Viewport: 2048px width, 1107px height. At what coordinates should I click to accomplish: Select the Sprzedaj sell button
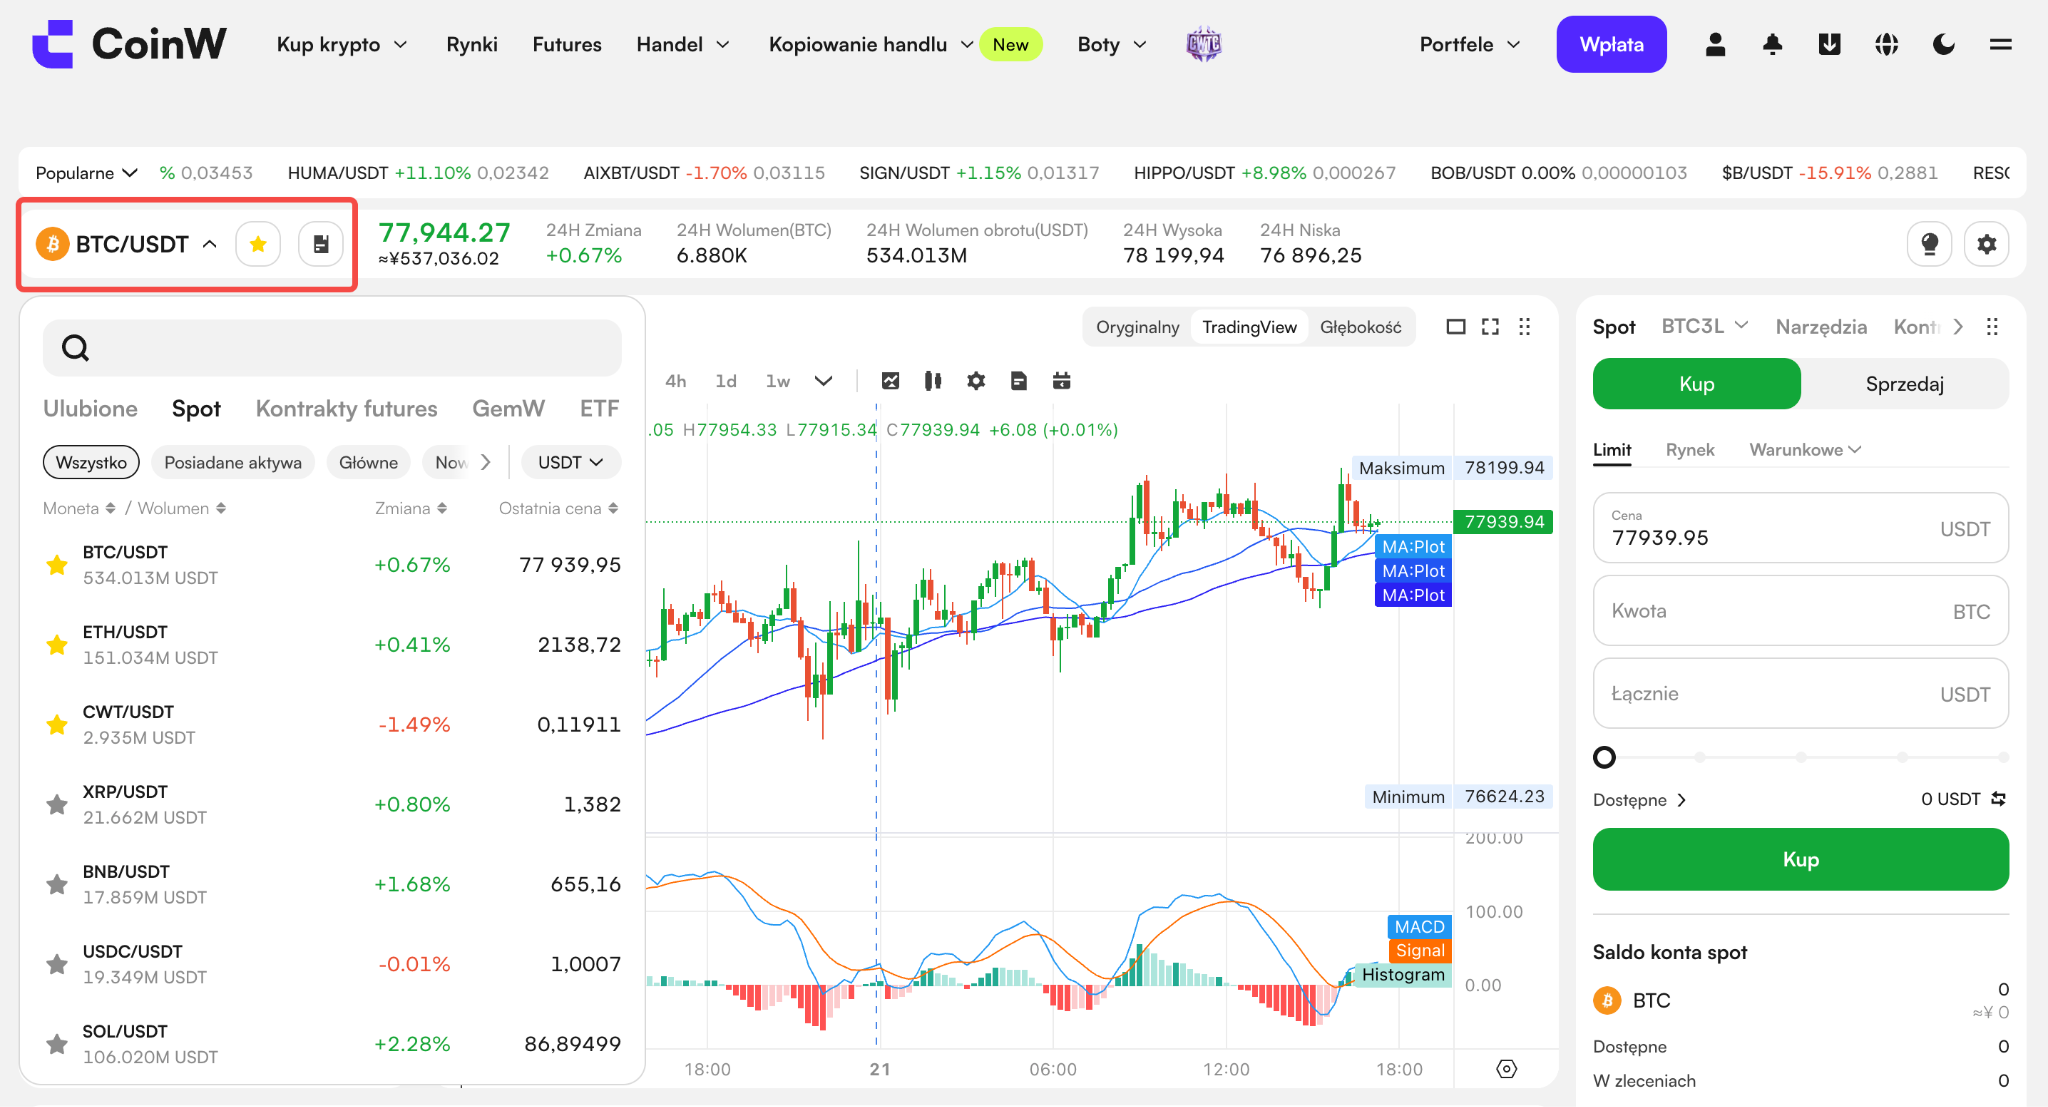(x=1904, y=384)
